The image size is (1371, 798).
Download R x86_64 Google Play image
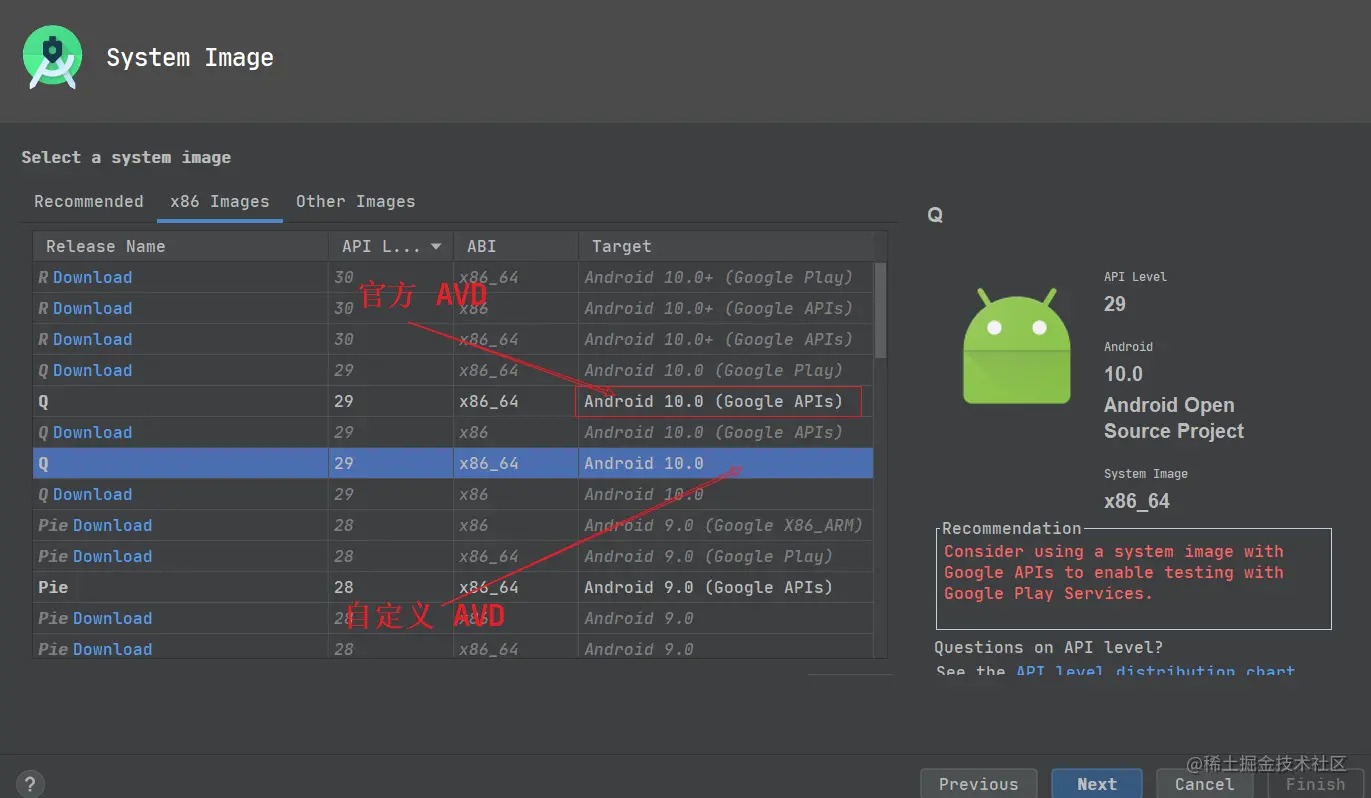[92, 277]
